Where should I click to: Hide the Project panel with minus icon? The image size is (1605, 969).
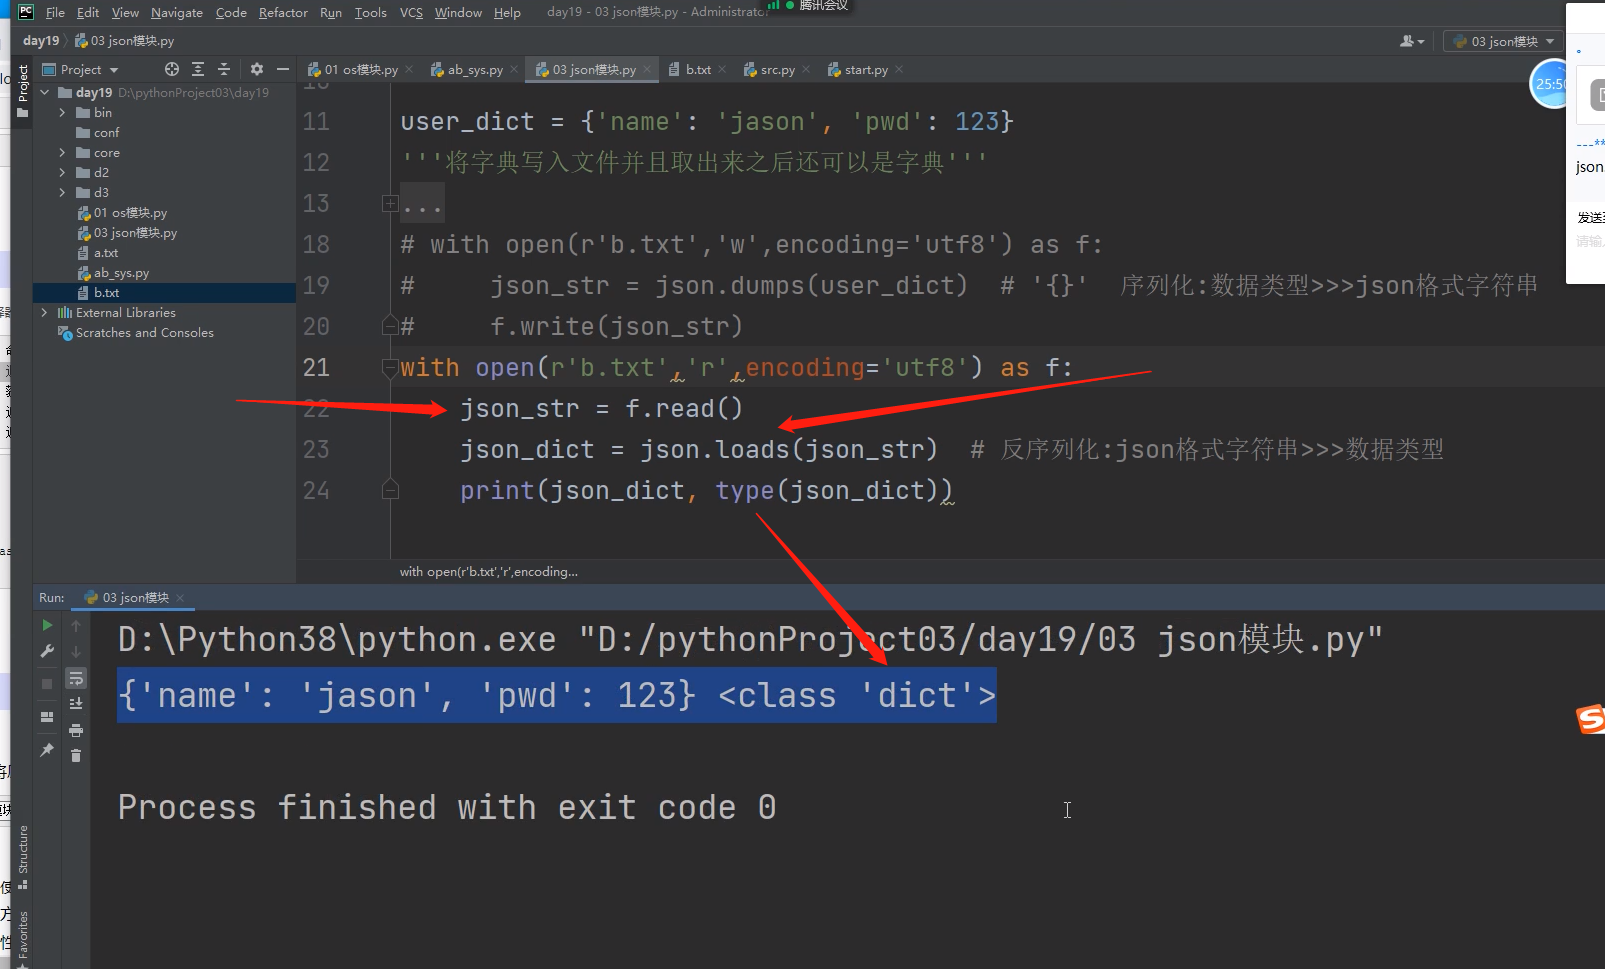283,69
